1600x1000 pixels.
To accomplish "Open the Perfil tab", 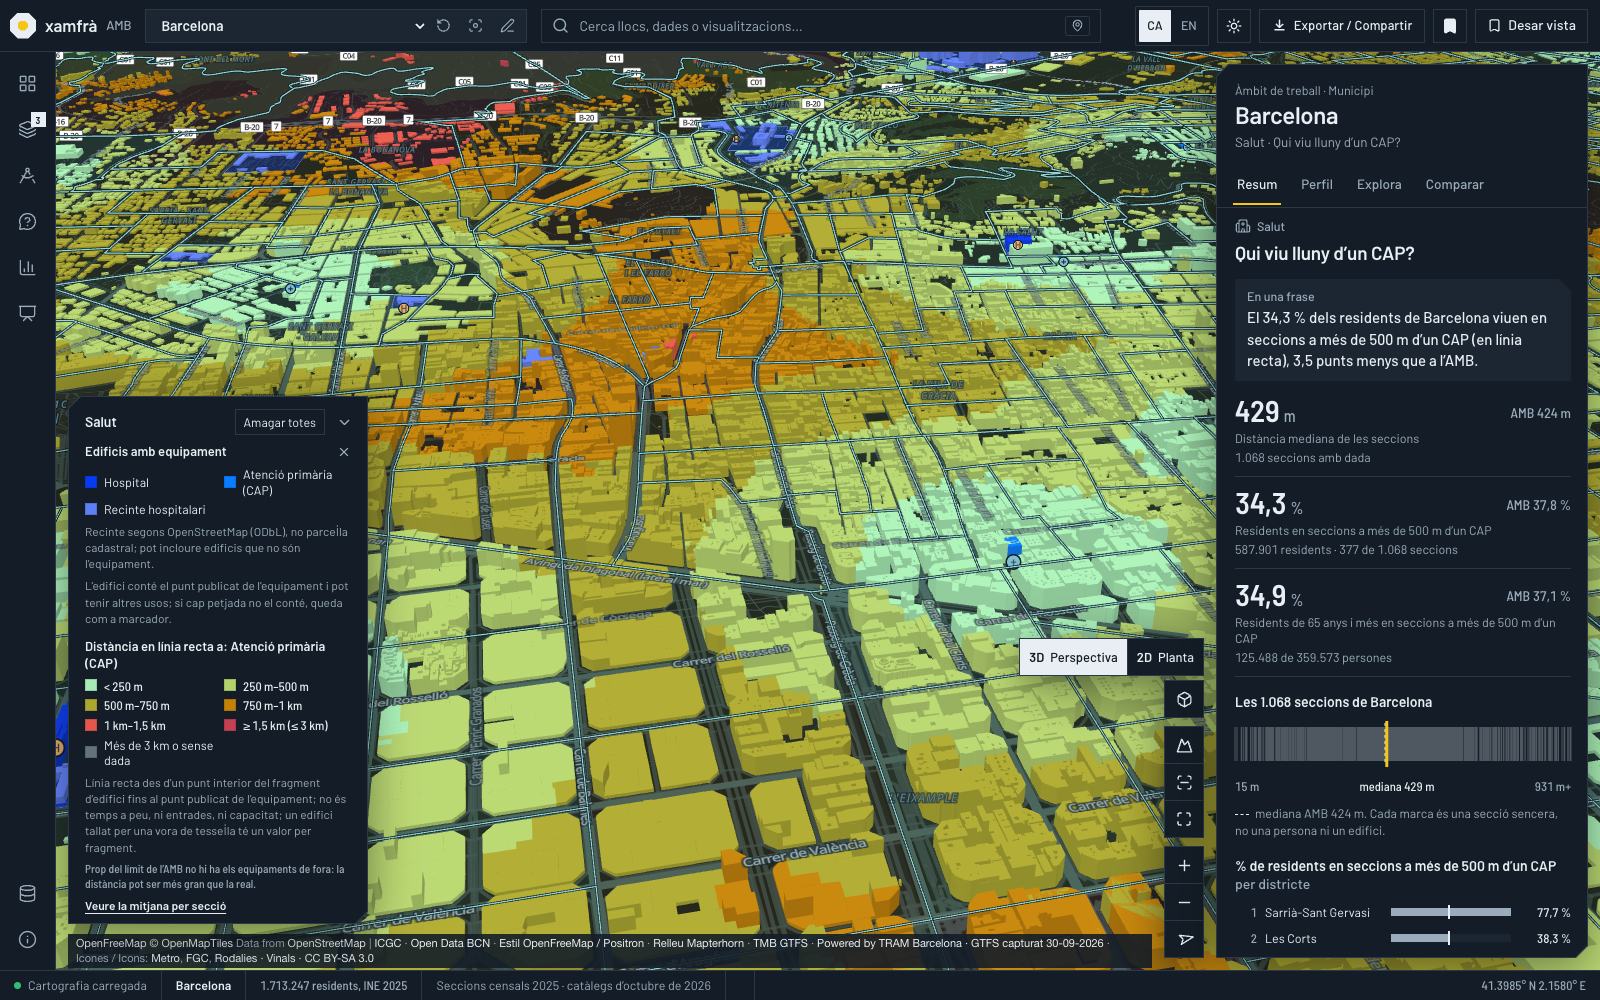I will point(1317,184).
